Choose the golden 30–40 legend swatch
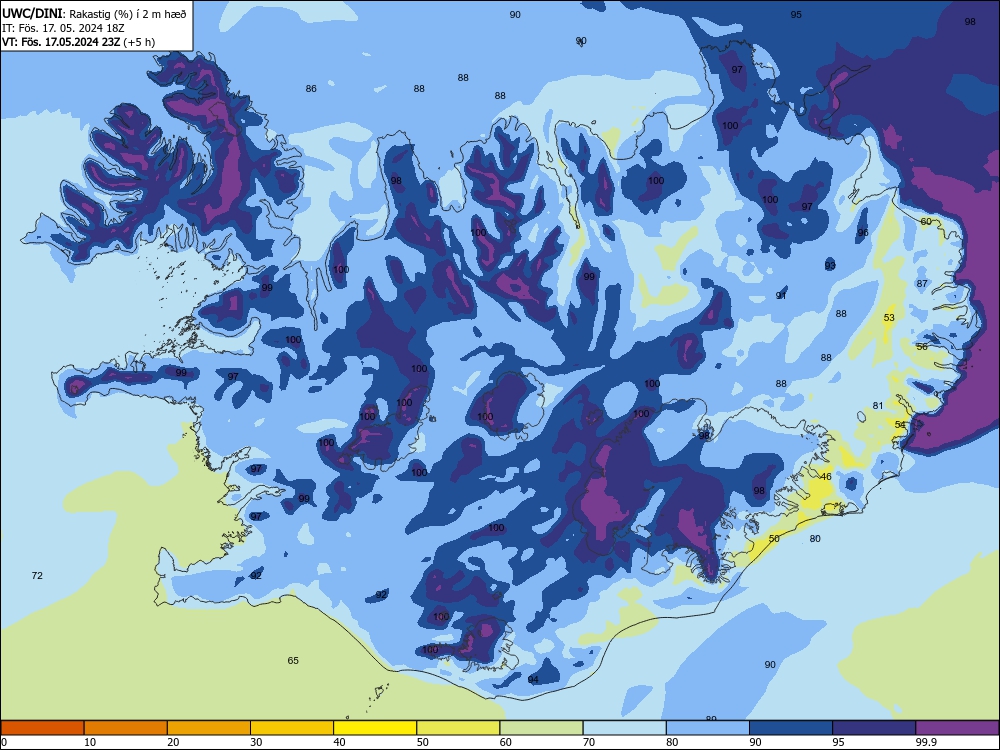Viewport: 1000px width, 750px height. (x=292, y=728)
